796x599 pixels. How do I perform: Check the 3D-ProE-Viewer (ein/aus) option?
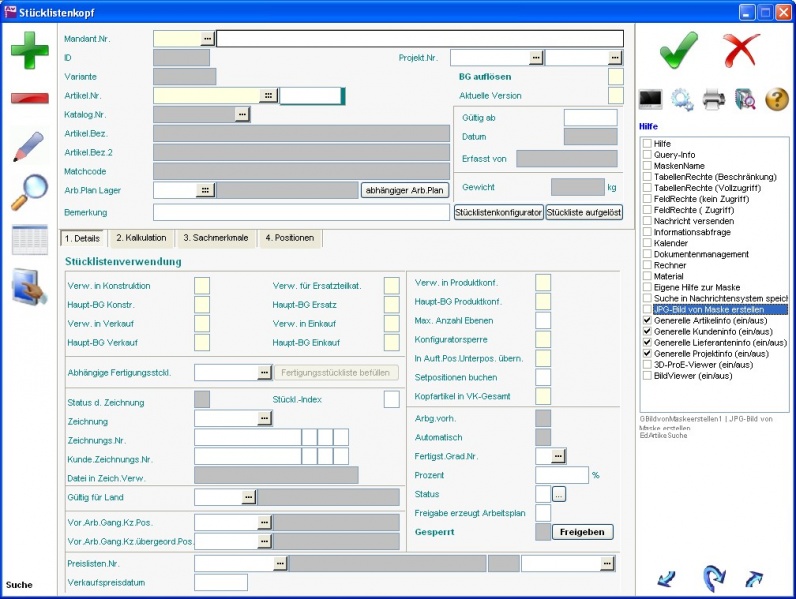(x=647, y=365)
